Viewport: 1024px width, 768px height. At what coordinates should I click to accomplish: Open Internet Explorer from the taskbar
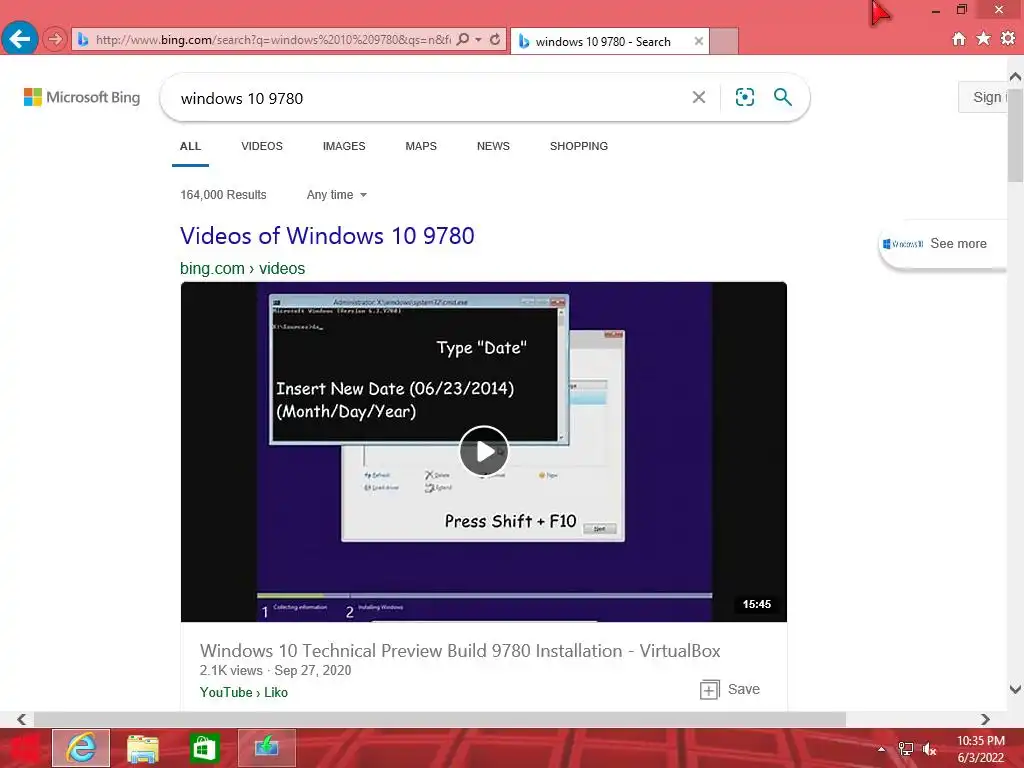(81, 748)
